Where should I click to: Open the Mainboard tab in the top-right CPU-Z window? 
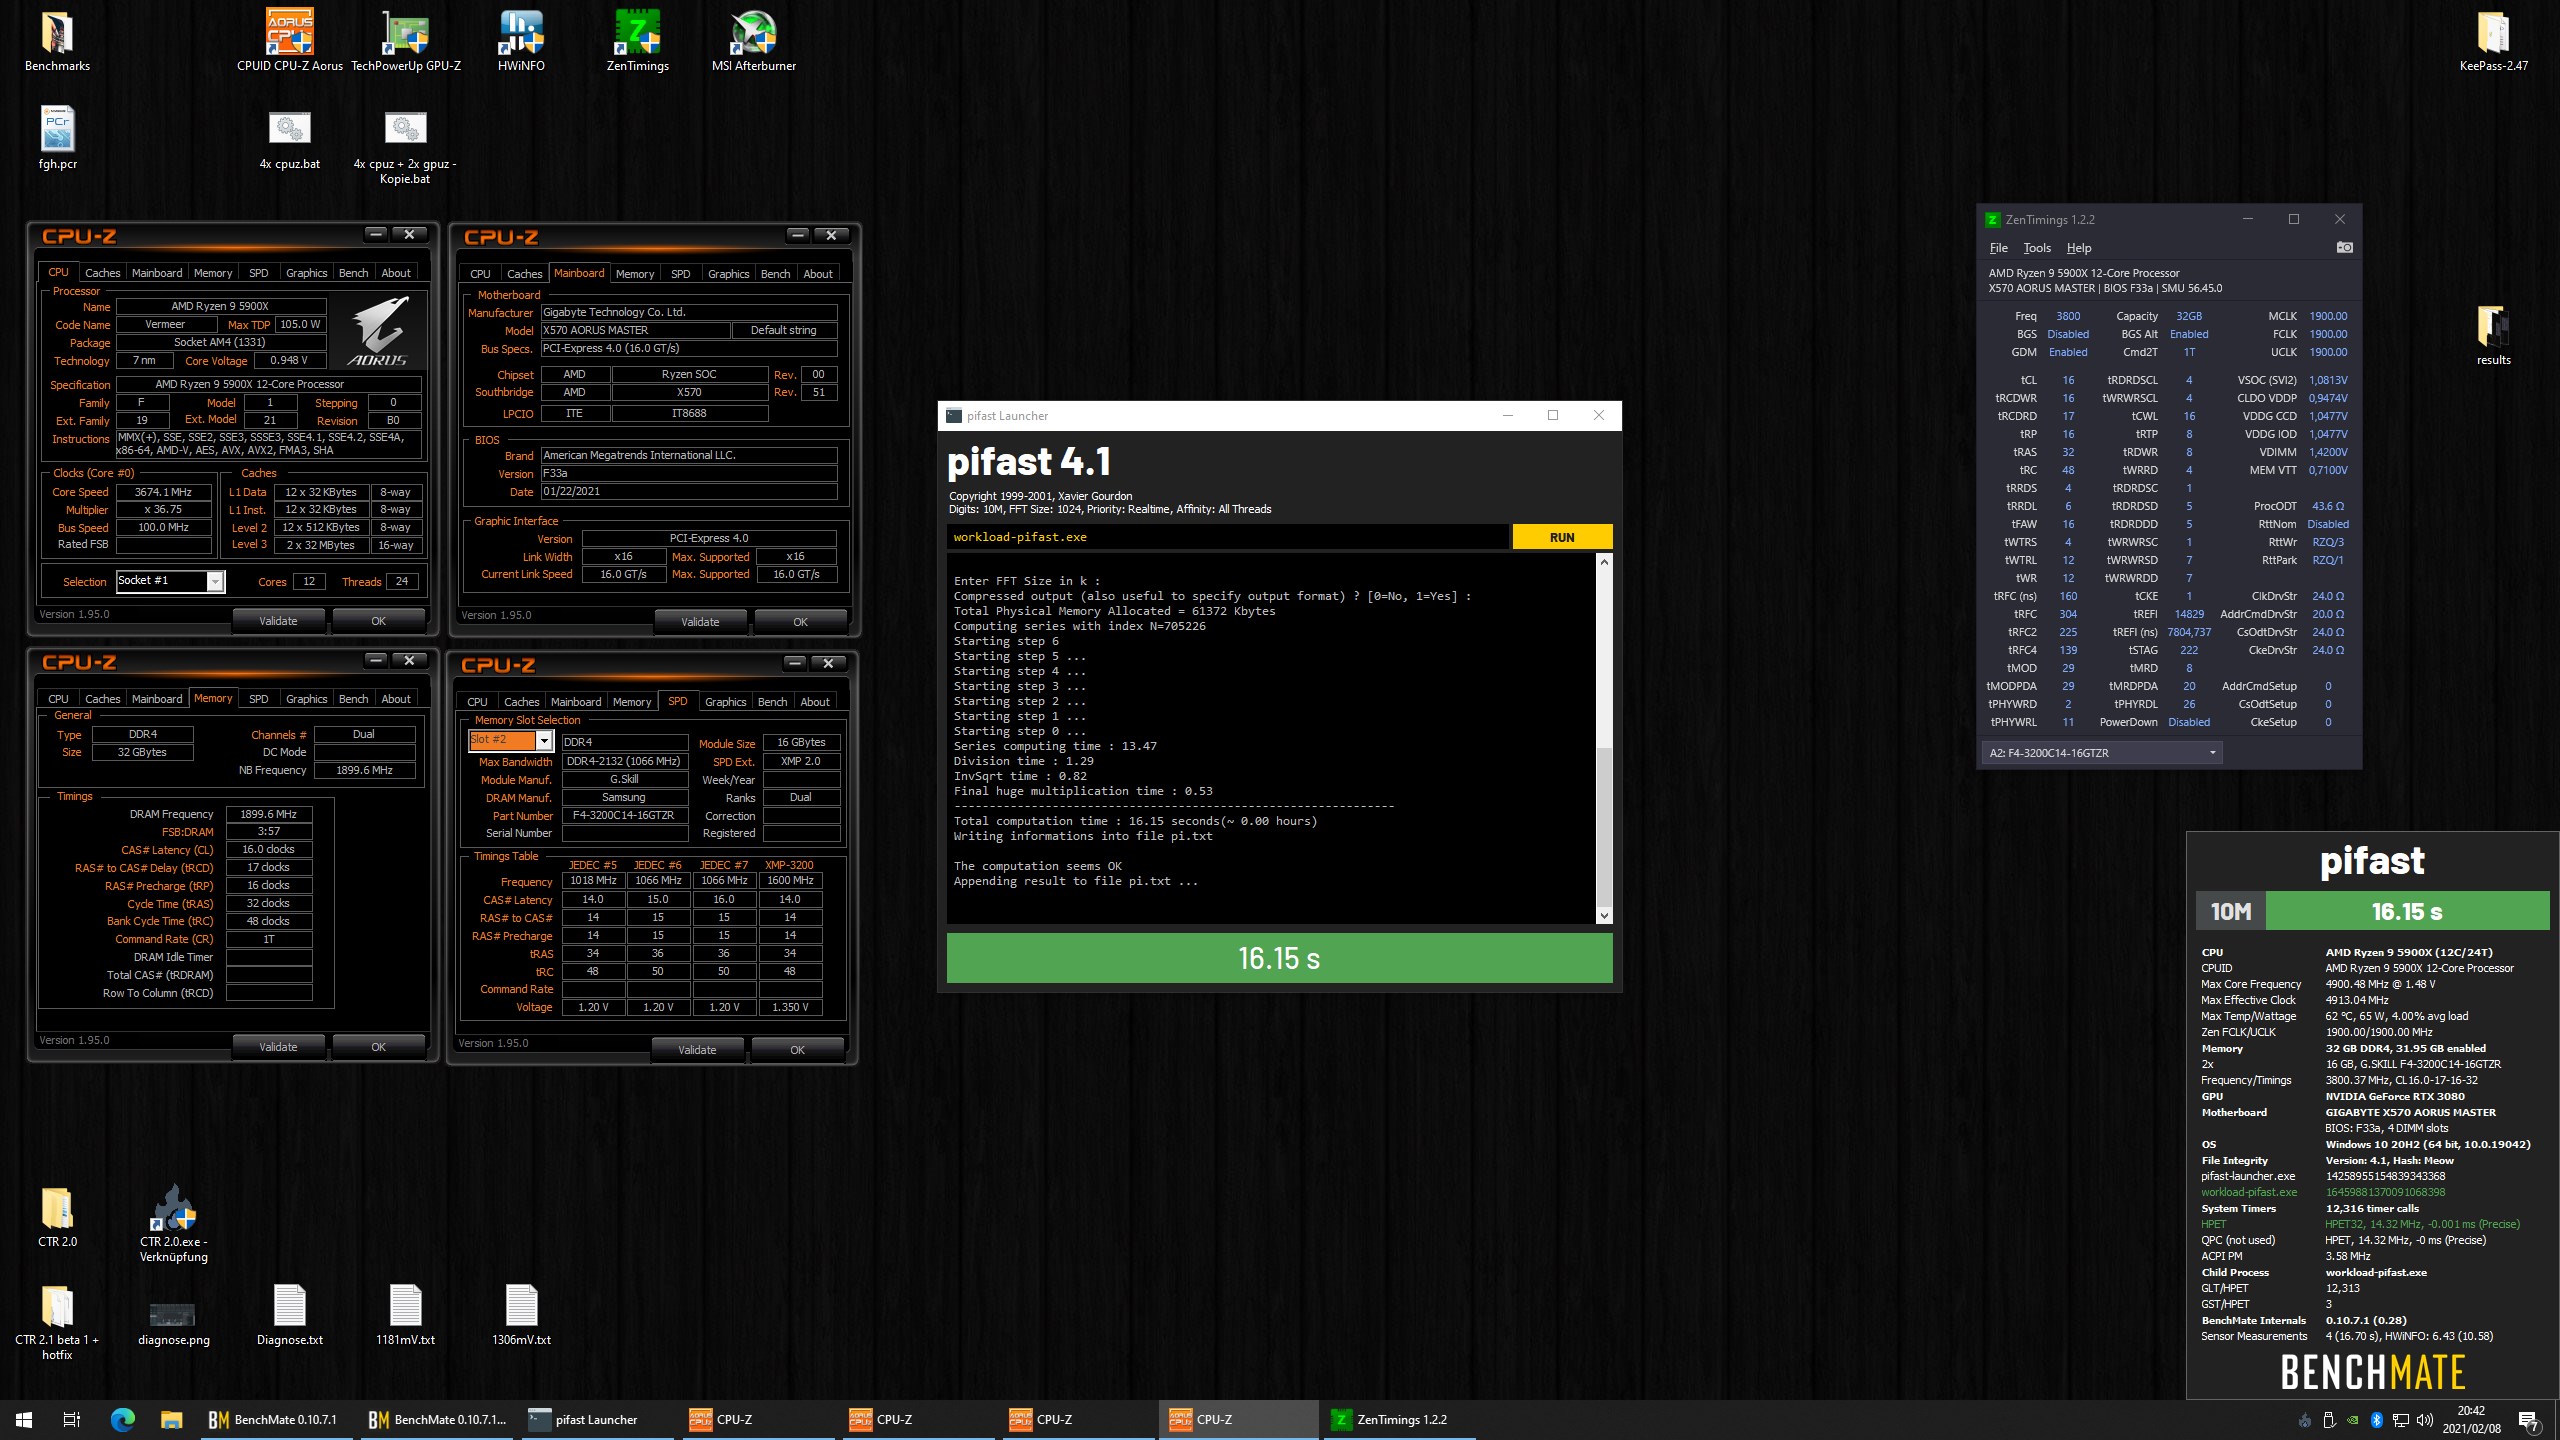click(x=579, y=273)
